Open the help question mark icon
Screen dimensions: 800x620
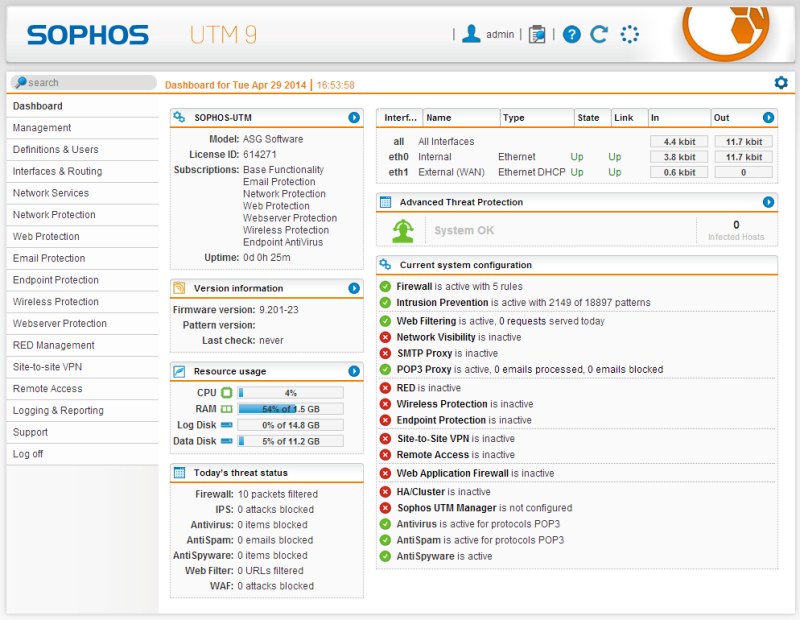pyautogui.click(x=572, y=35)
